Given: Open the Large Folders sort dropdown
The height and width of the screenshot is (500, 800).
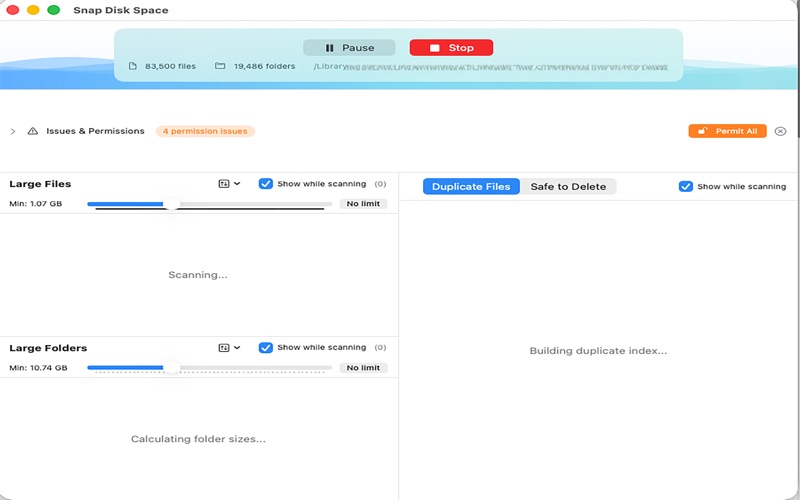Looking at the screenshot, I should click(229, 347).
